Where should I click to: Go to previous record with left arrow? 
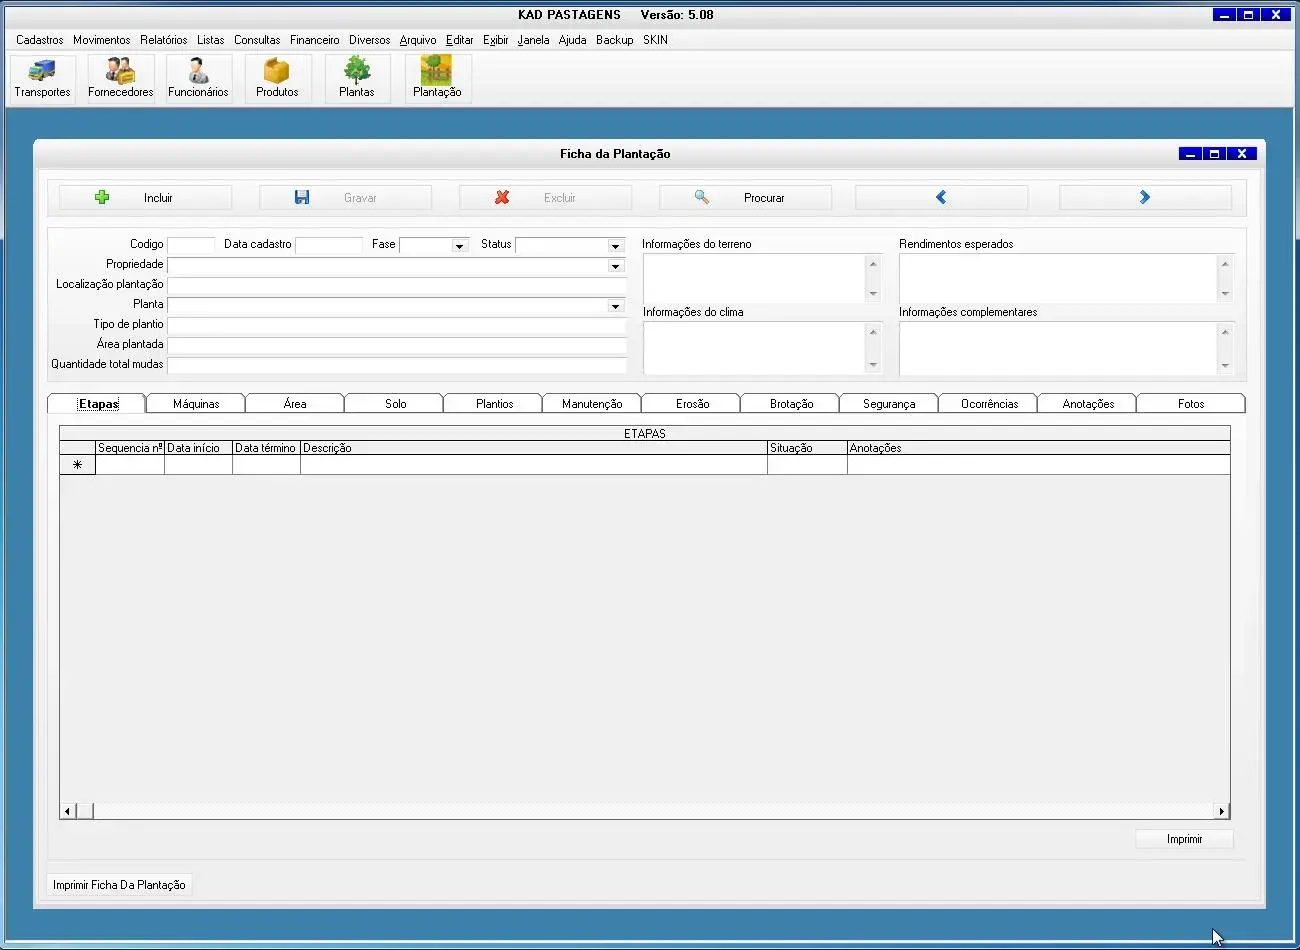pyautogui.click(x=941, y=198)
